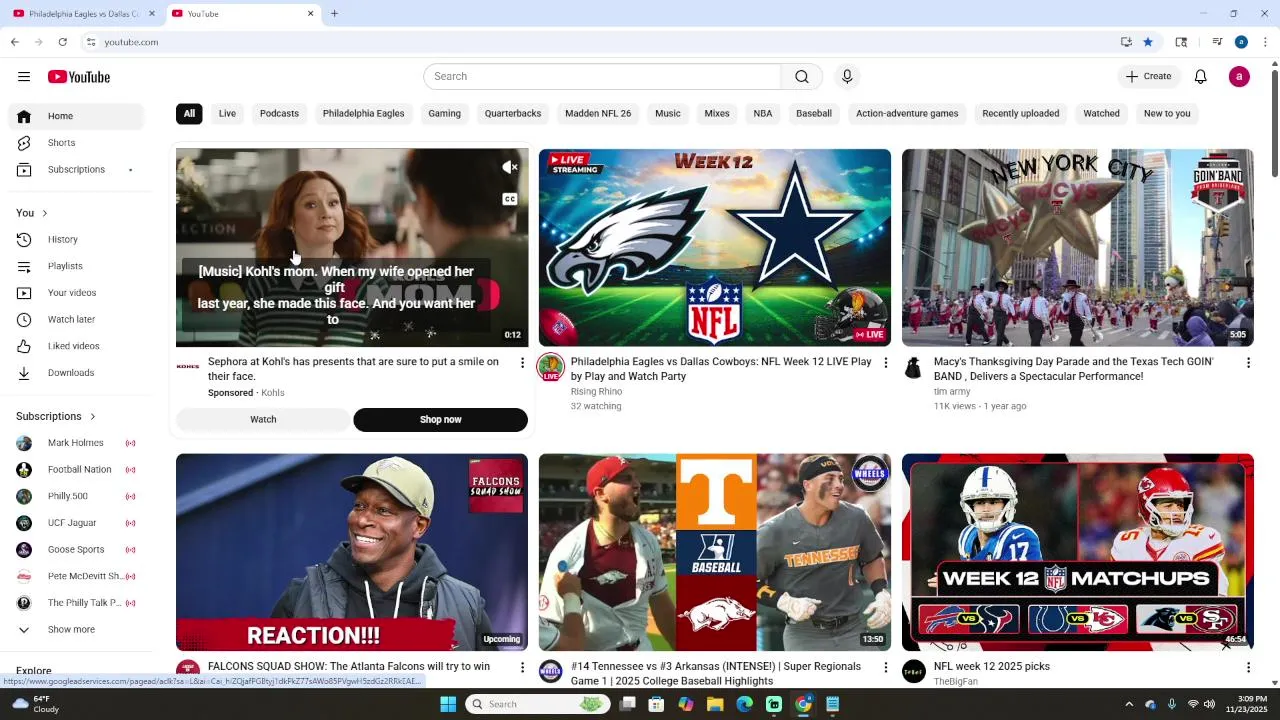Open the tim army channel link
Image resolution: width=1280 pixels, height=720 pixels.
(x=952, y=392)
